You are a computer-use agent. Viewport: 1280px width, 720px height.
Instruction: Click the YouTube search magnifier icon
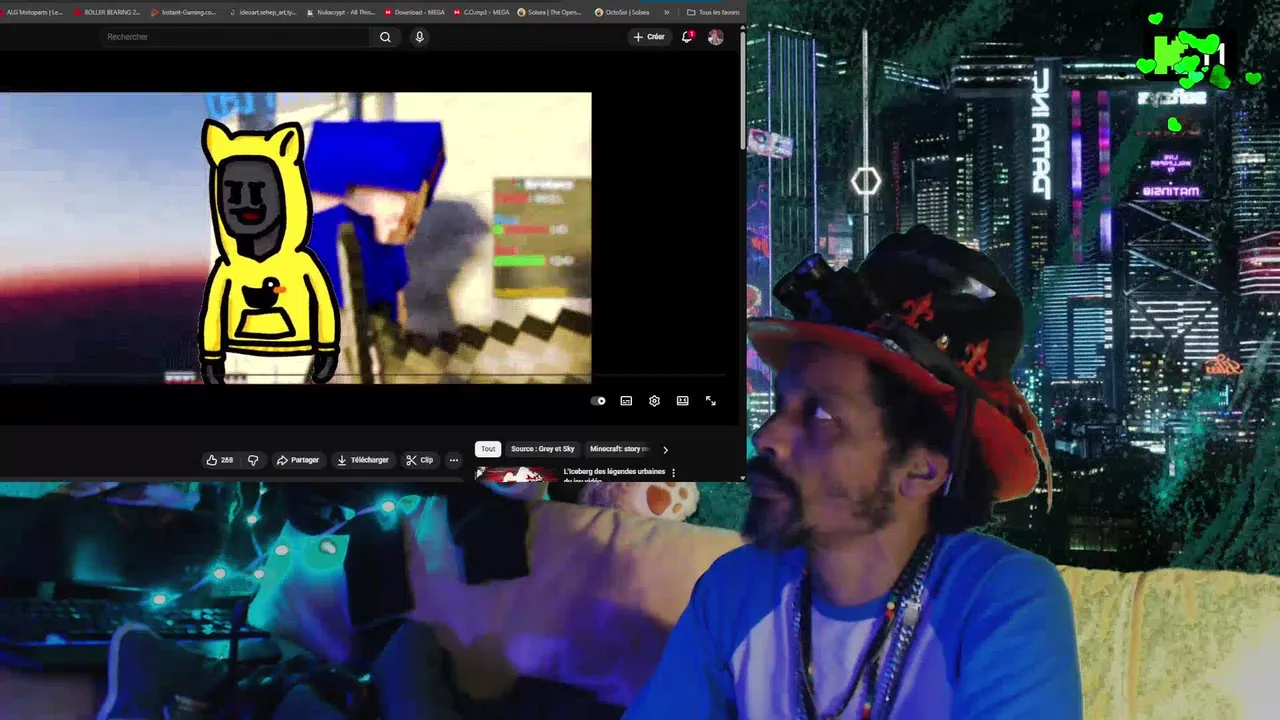coord(385,37)
